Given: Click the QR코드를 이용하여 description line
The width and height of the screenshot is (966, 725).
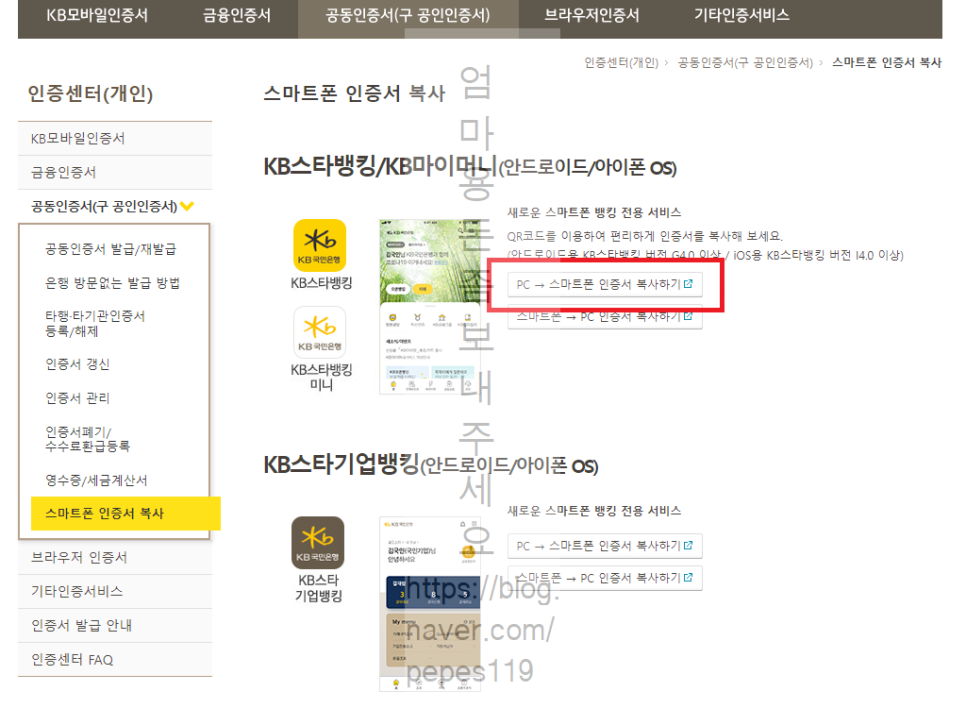Looking at the screenshot, I should (644, 236).
